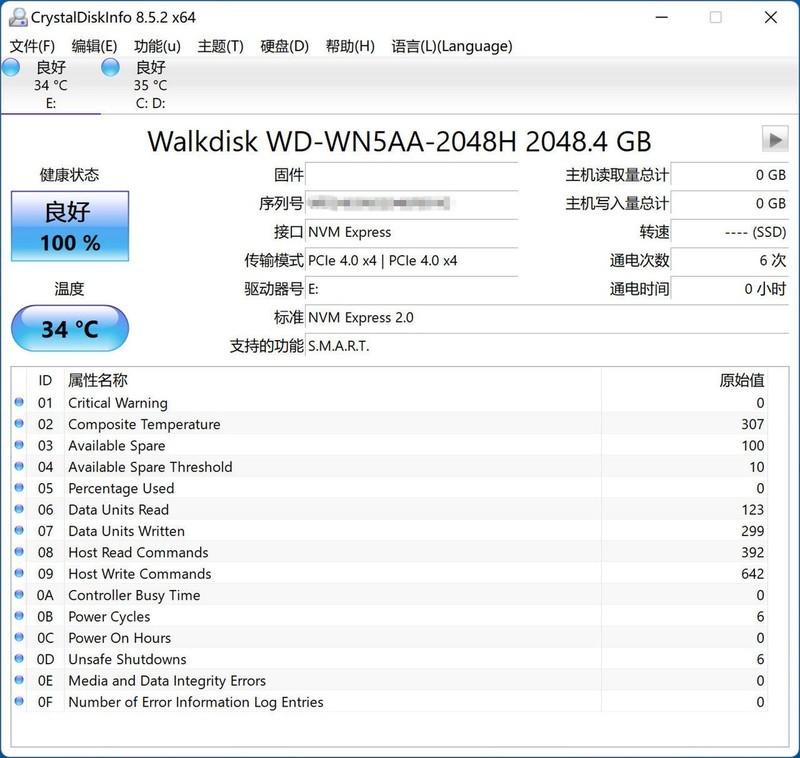800x758 pixels.
Task: Open the 帮助(H) help menu
Action: 346,46
